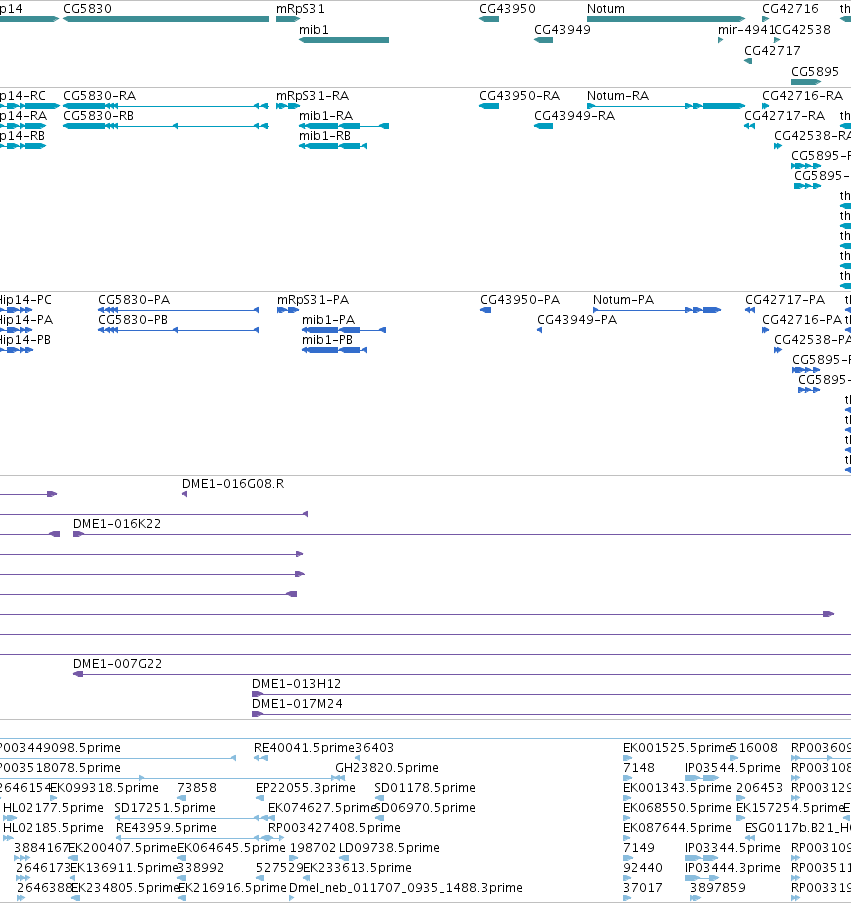Open the mib1 gene in the top gene track
This screenshot has width=851, height=903.
click(344, 40)
